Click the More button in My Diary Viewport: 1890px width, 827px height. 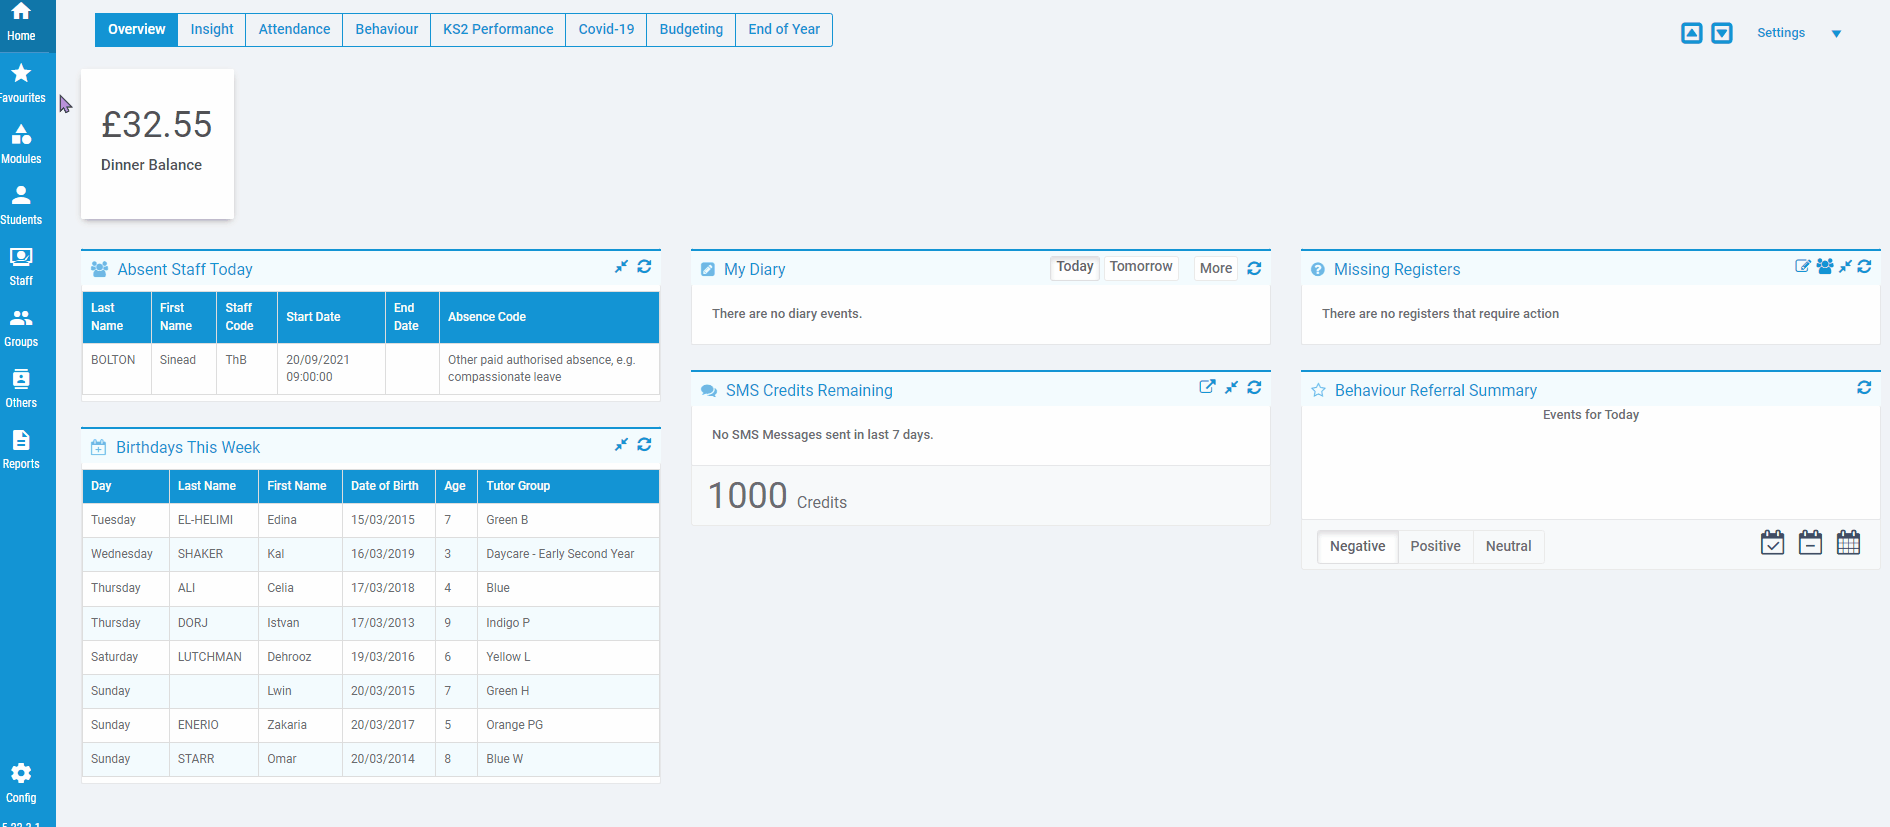[1215, 268]
